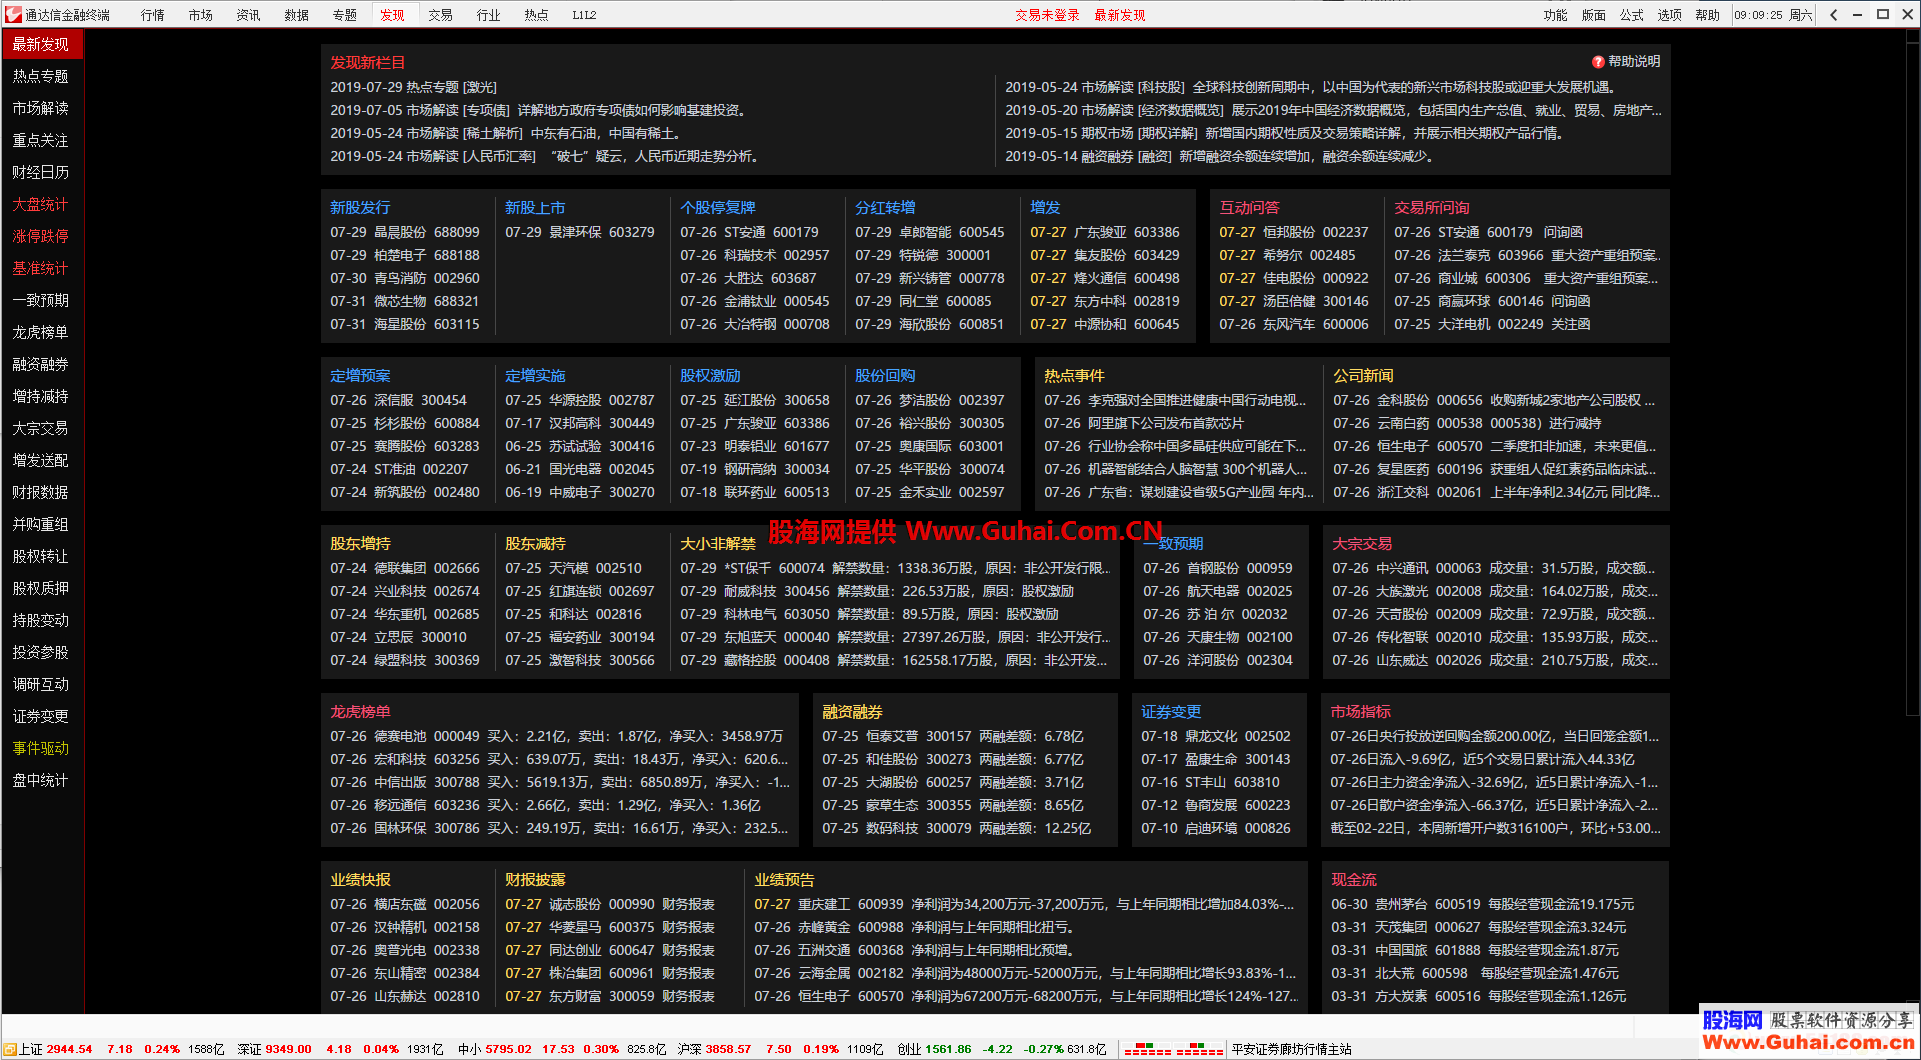The height and width of the screenshot is (1060, 1921).
Task: Click the 帮助说明 link
Action: pyautogui.click(x=1634, y=62)
